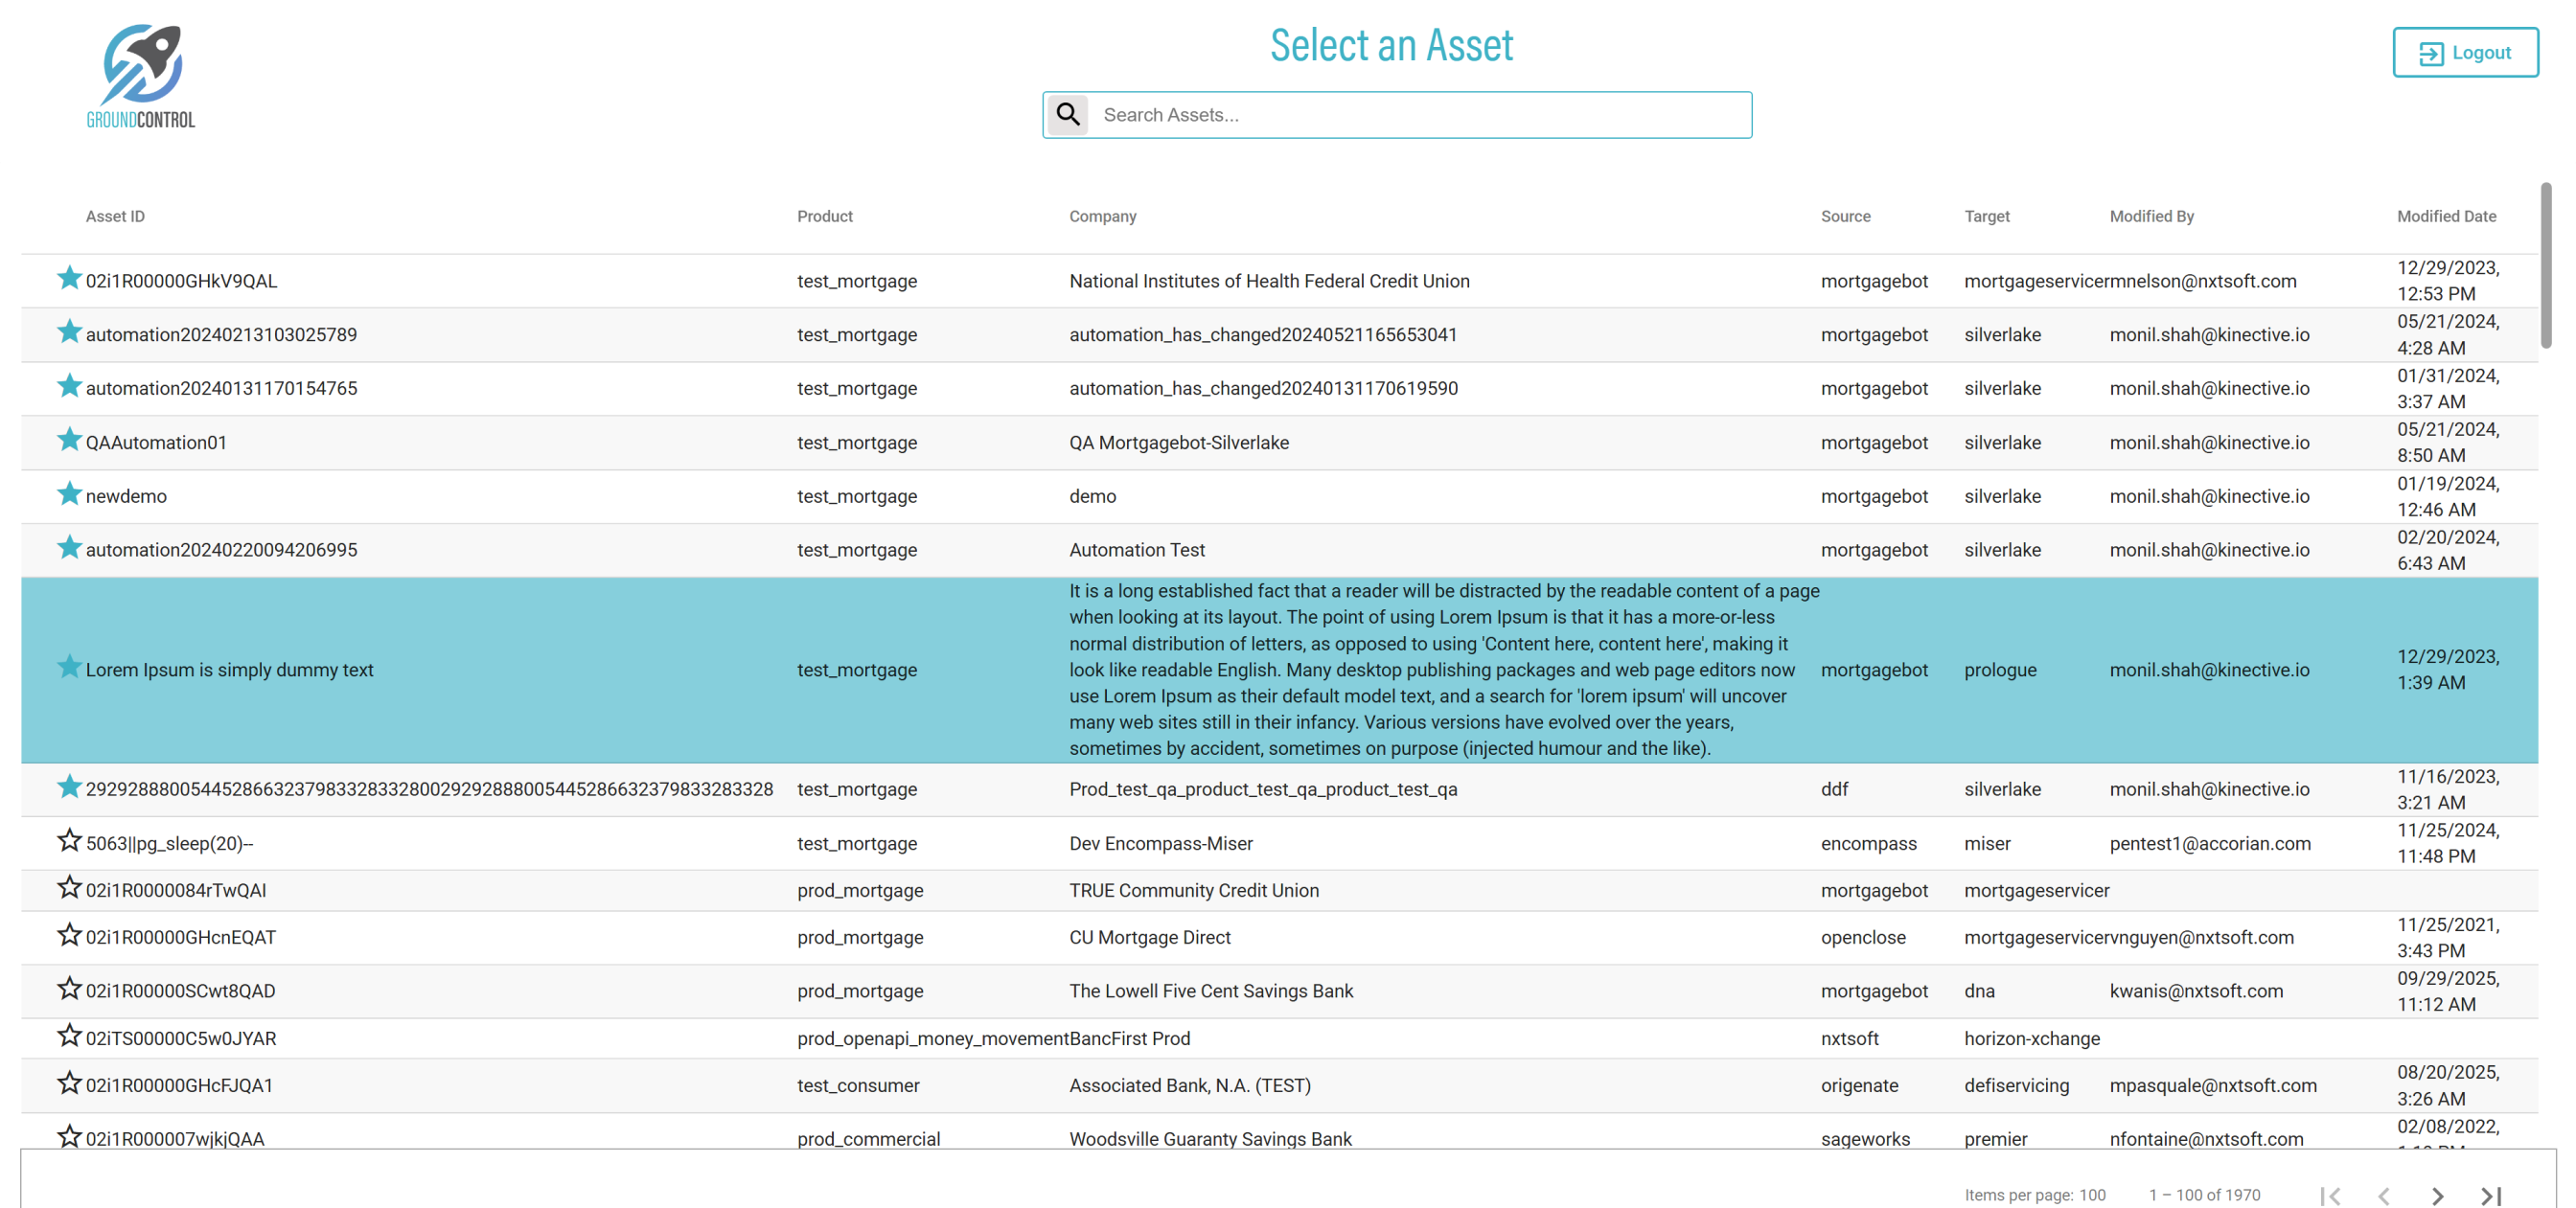Select National Institutes of Health Federal Credit Union
The width and height of the screenshot is (2576, 1208).
click(1268, 281)
